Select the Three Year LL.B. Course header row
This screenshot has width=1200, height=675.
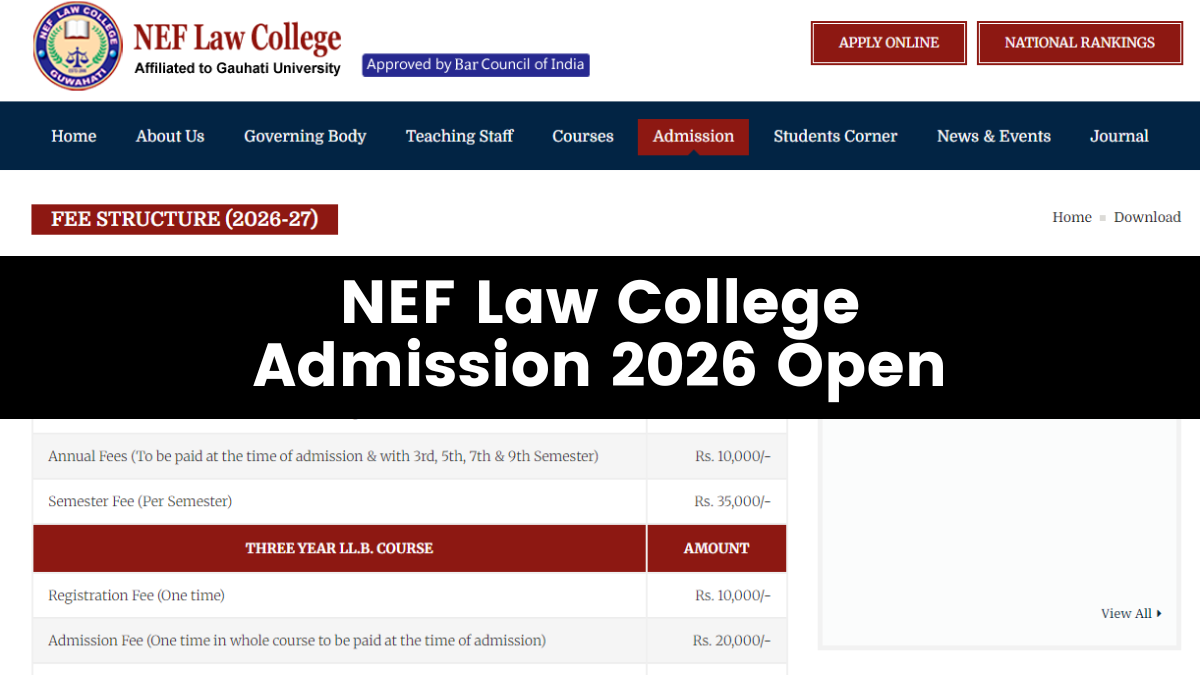pos(410,548)
